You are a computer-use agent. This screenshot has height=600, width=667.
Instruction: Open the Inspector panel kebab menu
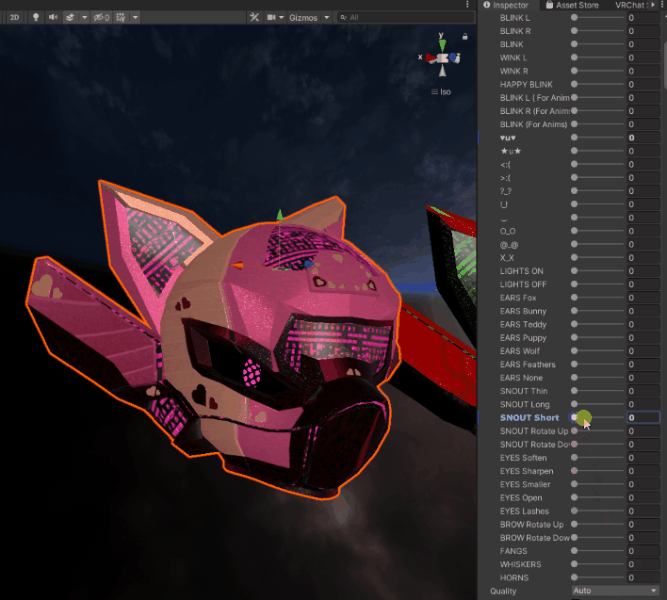tap(662, 5)
